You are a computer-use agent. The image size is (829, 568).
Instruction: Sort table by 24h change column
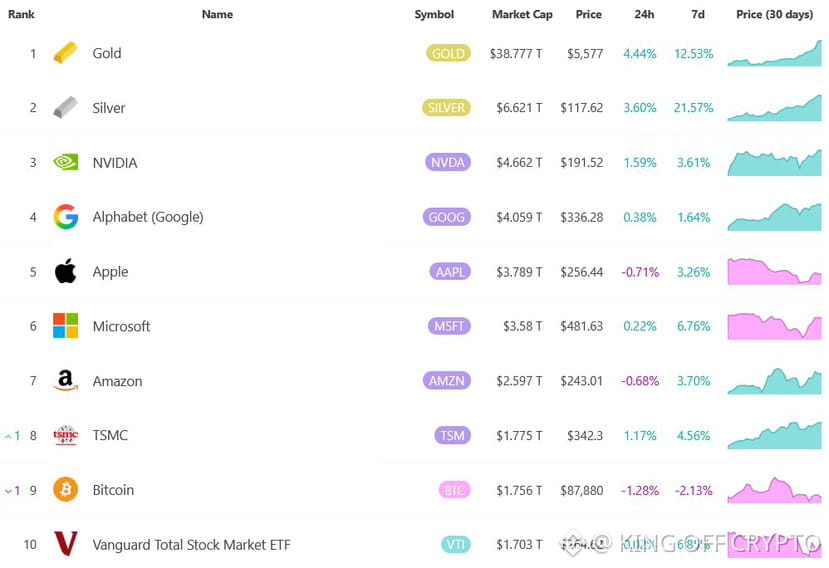[x=645, y=15]
